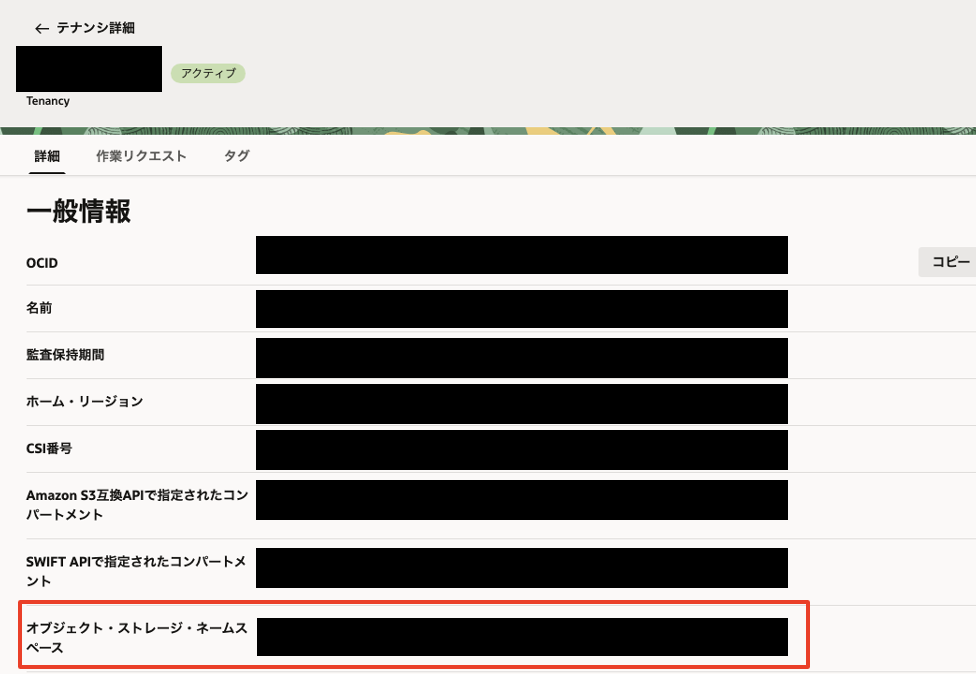Select the ホーム・リージョン field value

[x=521, y=403]
